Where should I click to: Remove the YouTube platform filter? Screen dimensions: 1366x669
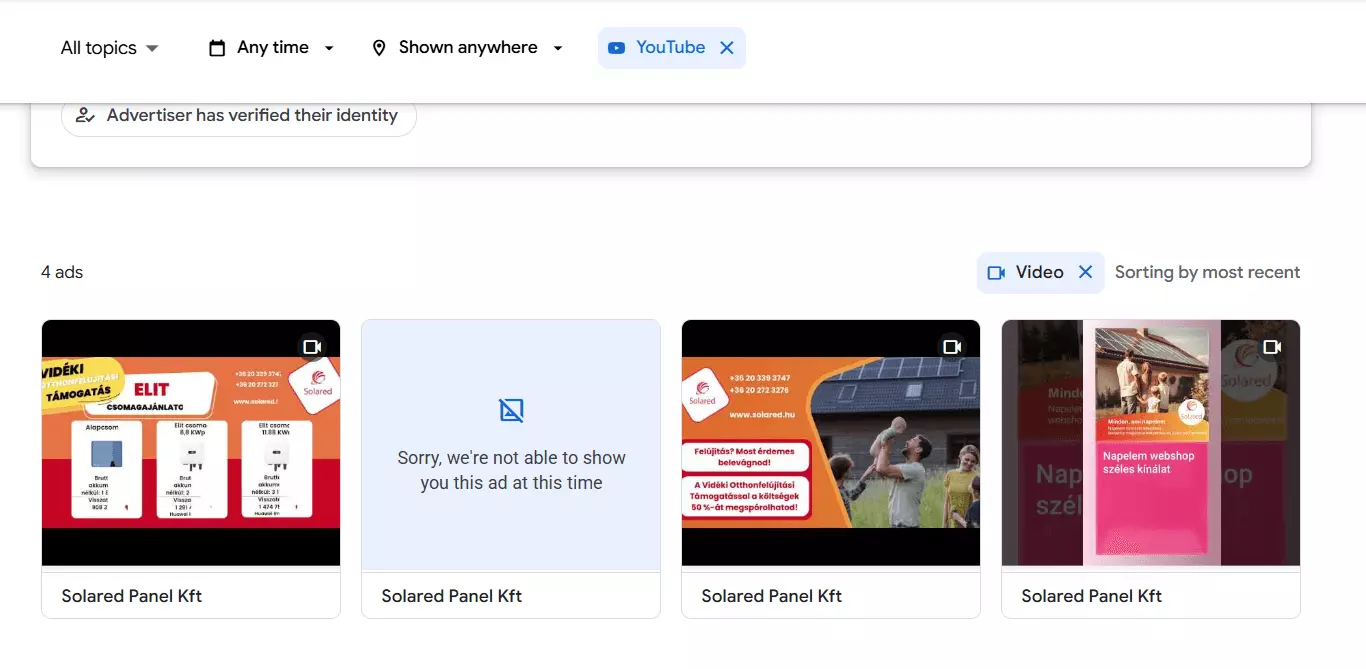pos(727,48)
